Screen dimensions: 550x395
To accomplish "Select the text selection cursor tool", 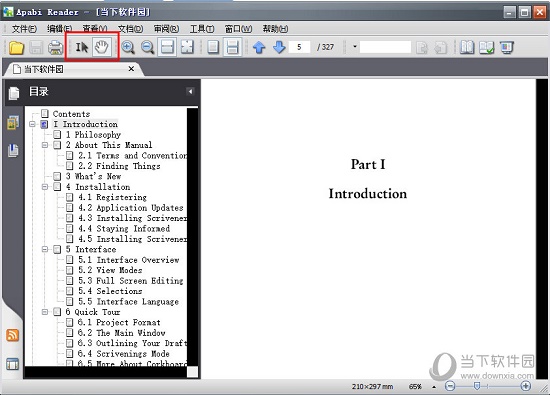I will click(x=82, y=47).
